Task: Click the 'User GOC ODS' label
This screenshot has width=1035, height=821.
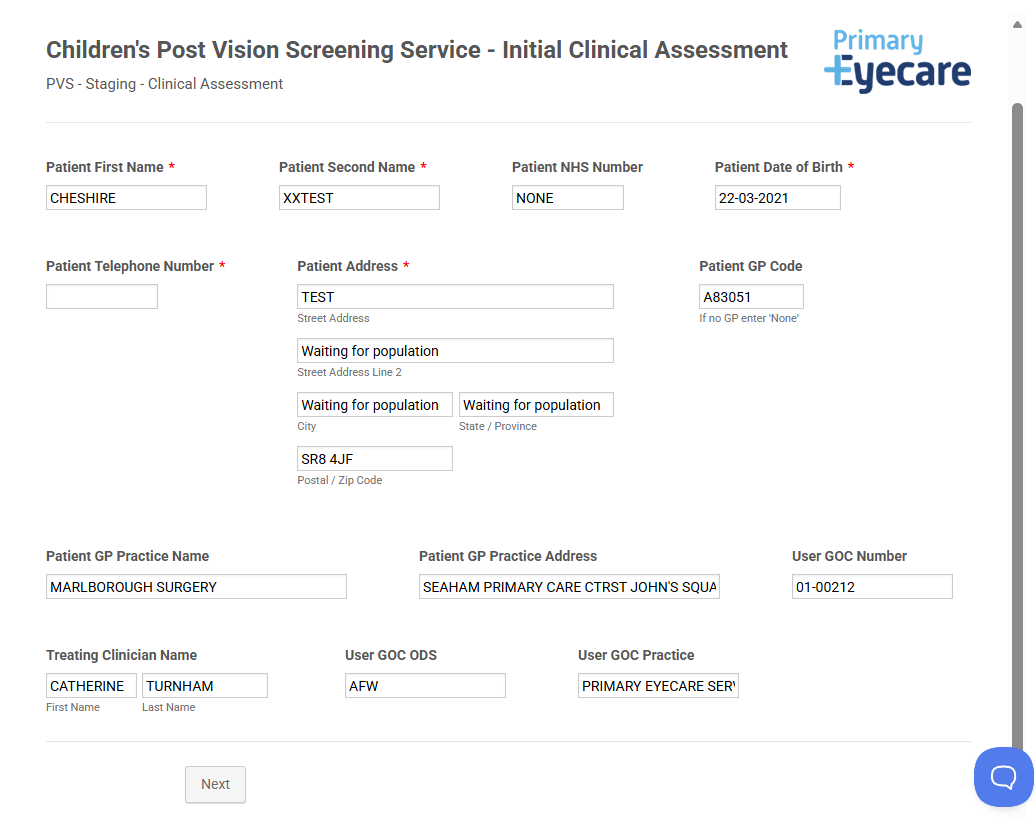Action: click(391, 655)
